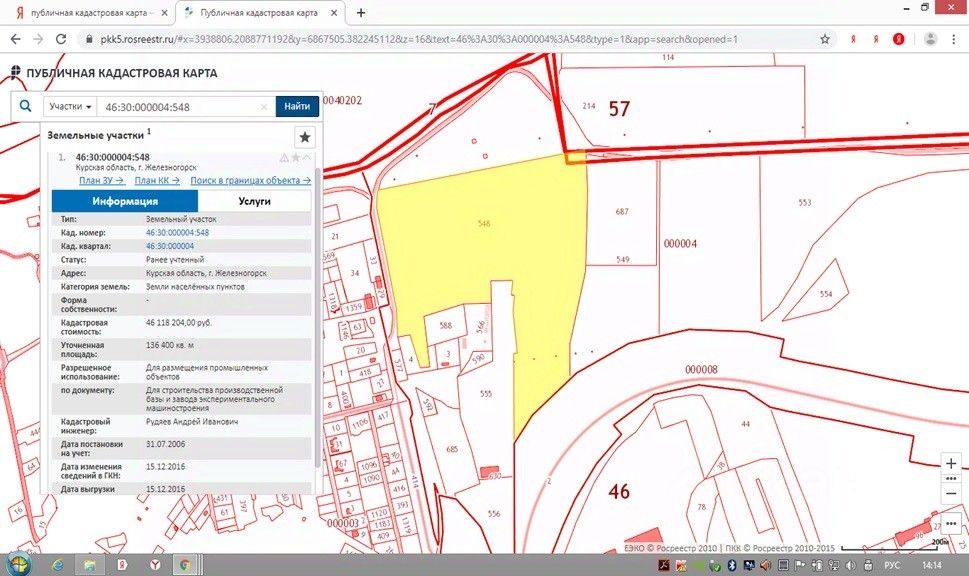Click parcel 555 on the map
Viewport: 969px width, 576px height.
(486, 393)
